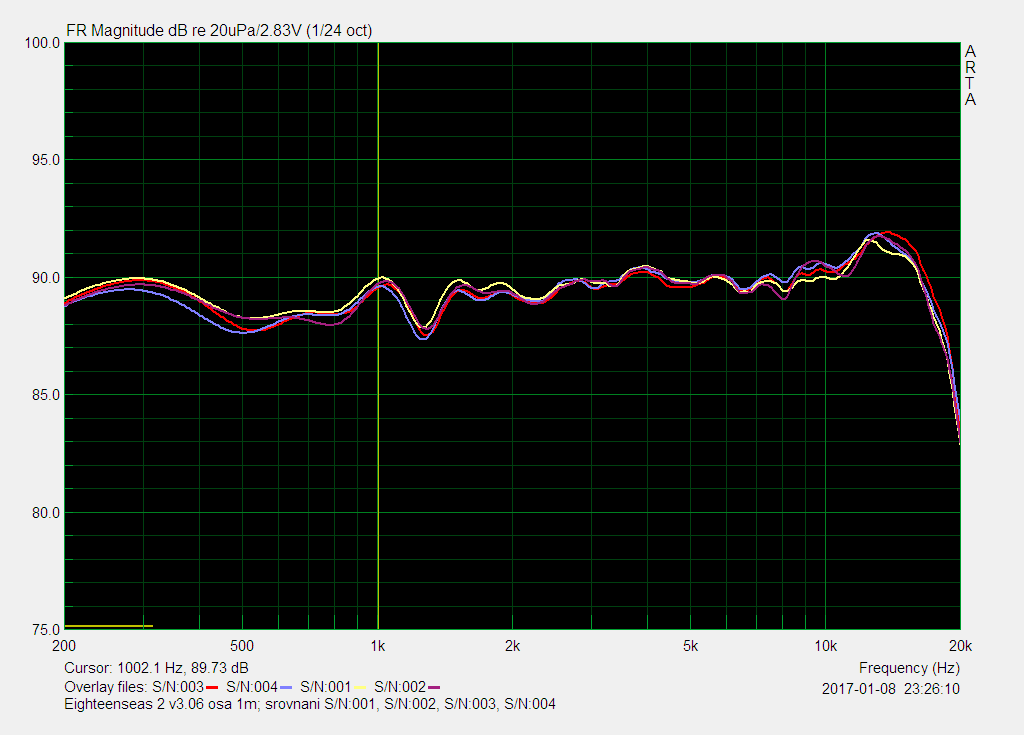Click the 10k frequency axis label
Screen dimensions: 1024x735
(x=825, y=646)
